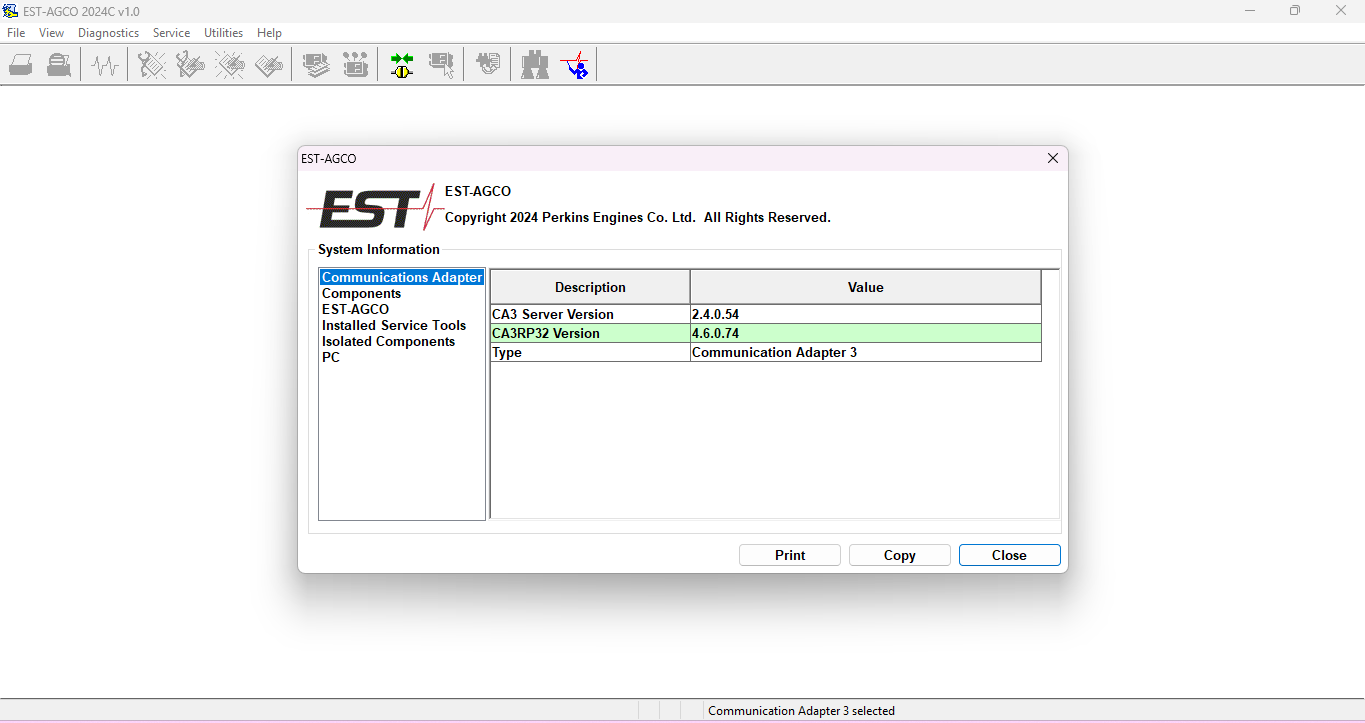Click the stethoscope-with-pencil logged diagnostic codes icon
This screenshot has width=1365, height=723.
pos(190,65)
